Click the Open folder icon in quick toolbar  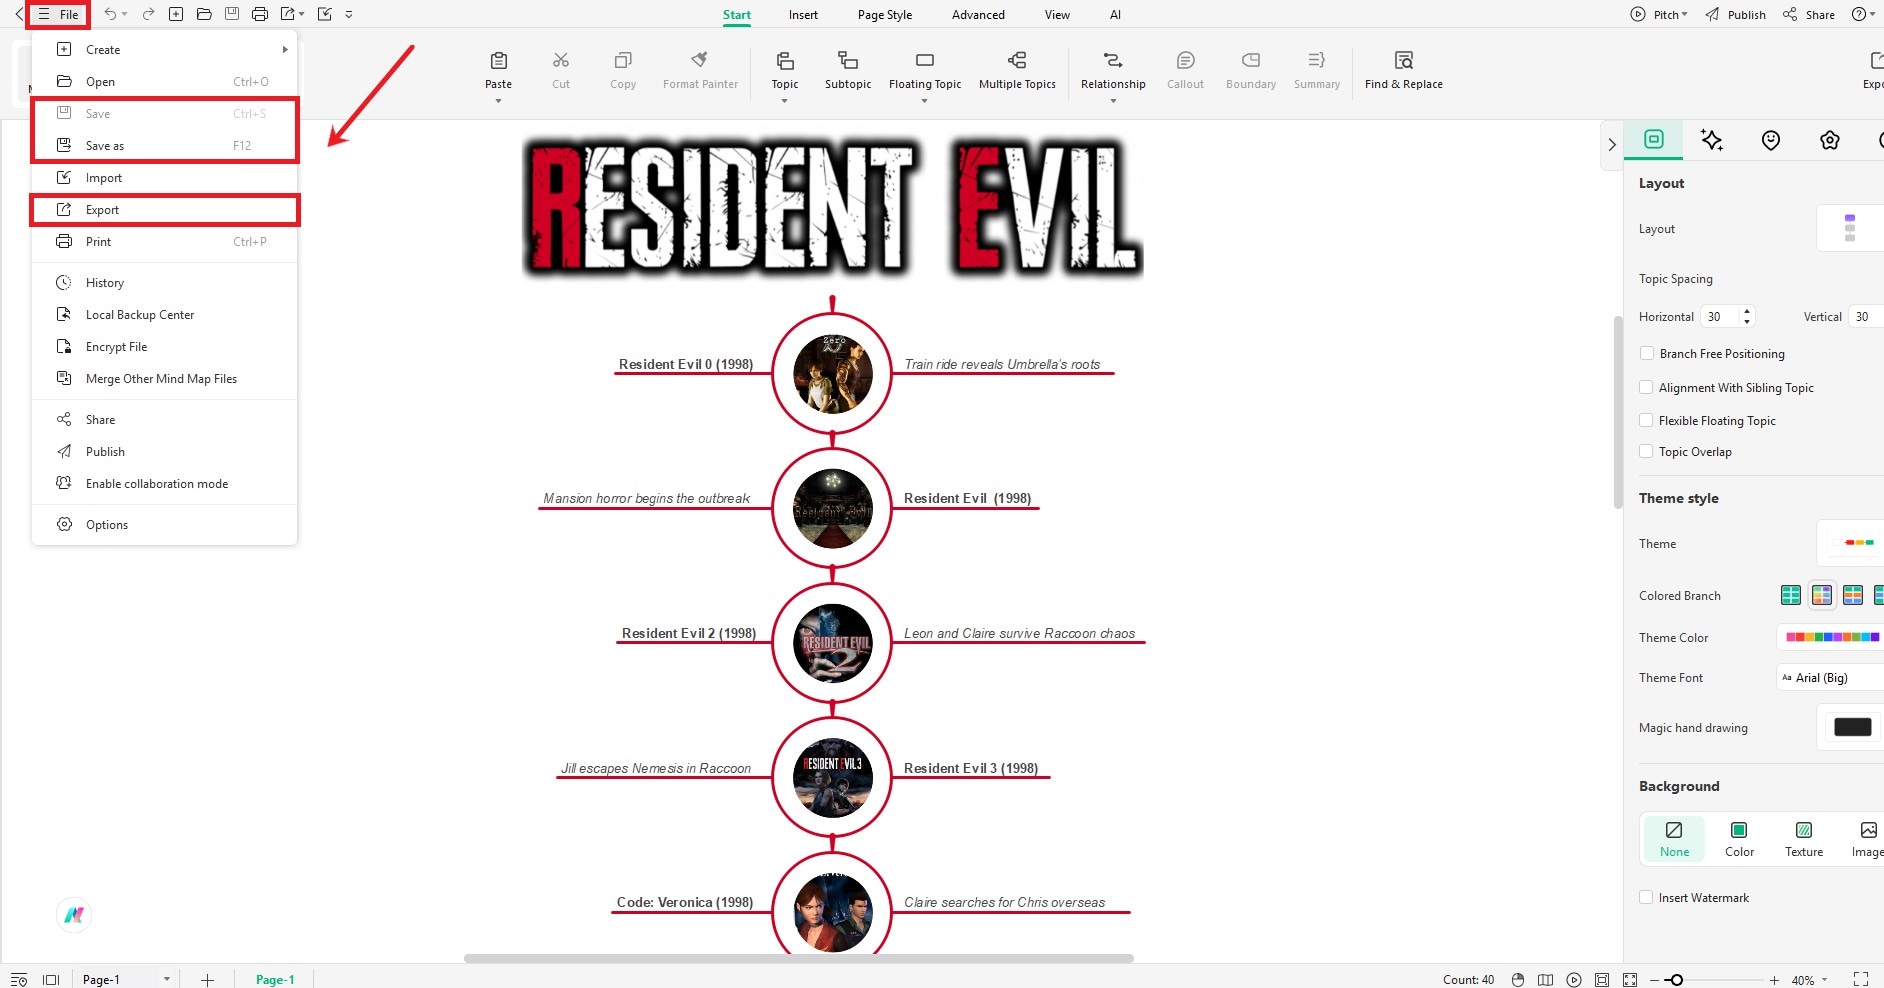(204, 14)
